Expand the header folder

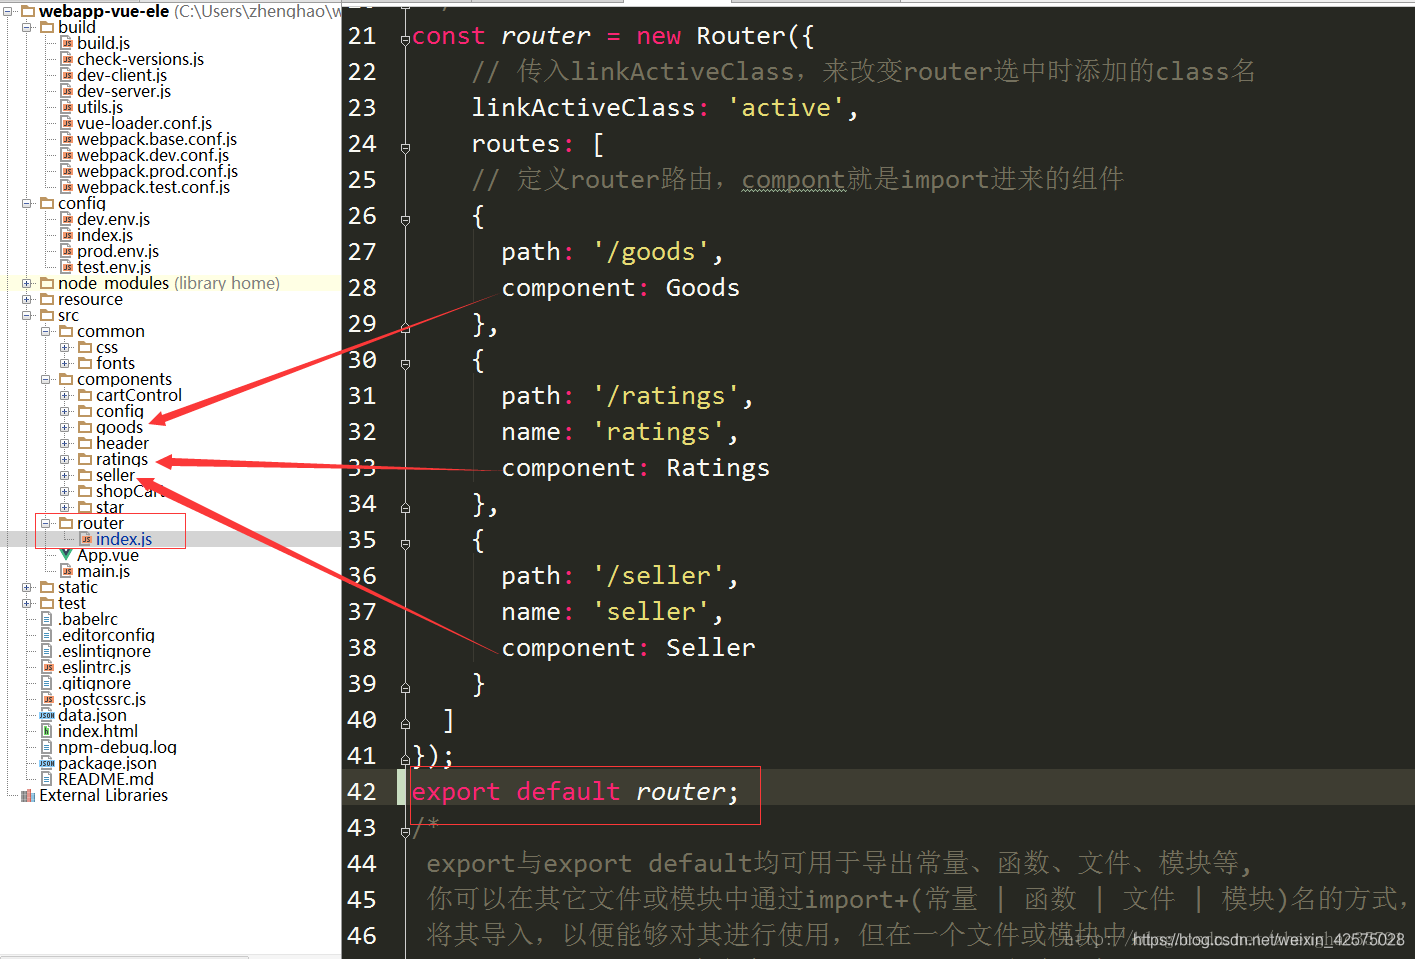click(65, 443)
